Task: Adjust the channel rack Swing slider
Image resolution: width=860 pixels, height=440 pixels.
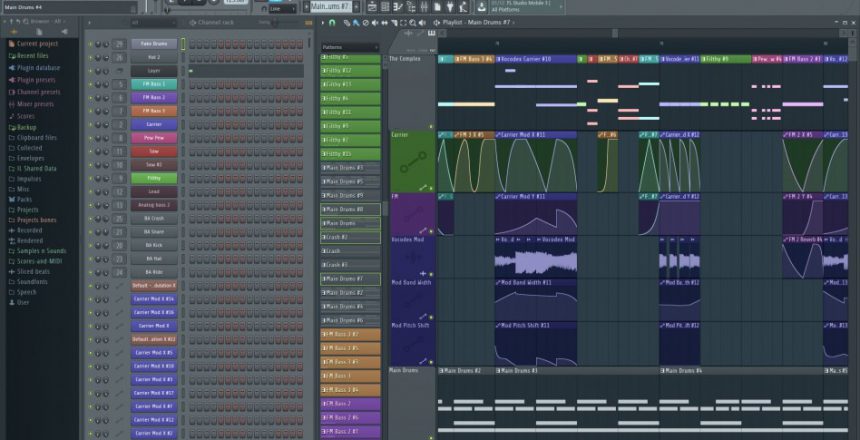Action: [x=275, y=22]
